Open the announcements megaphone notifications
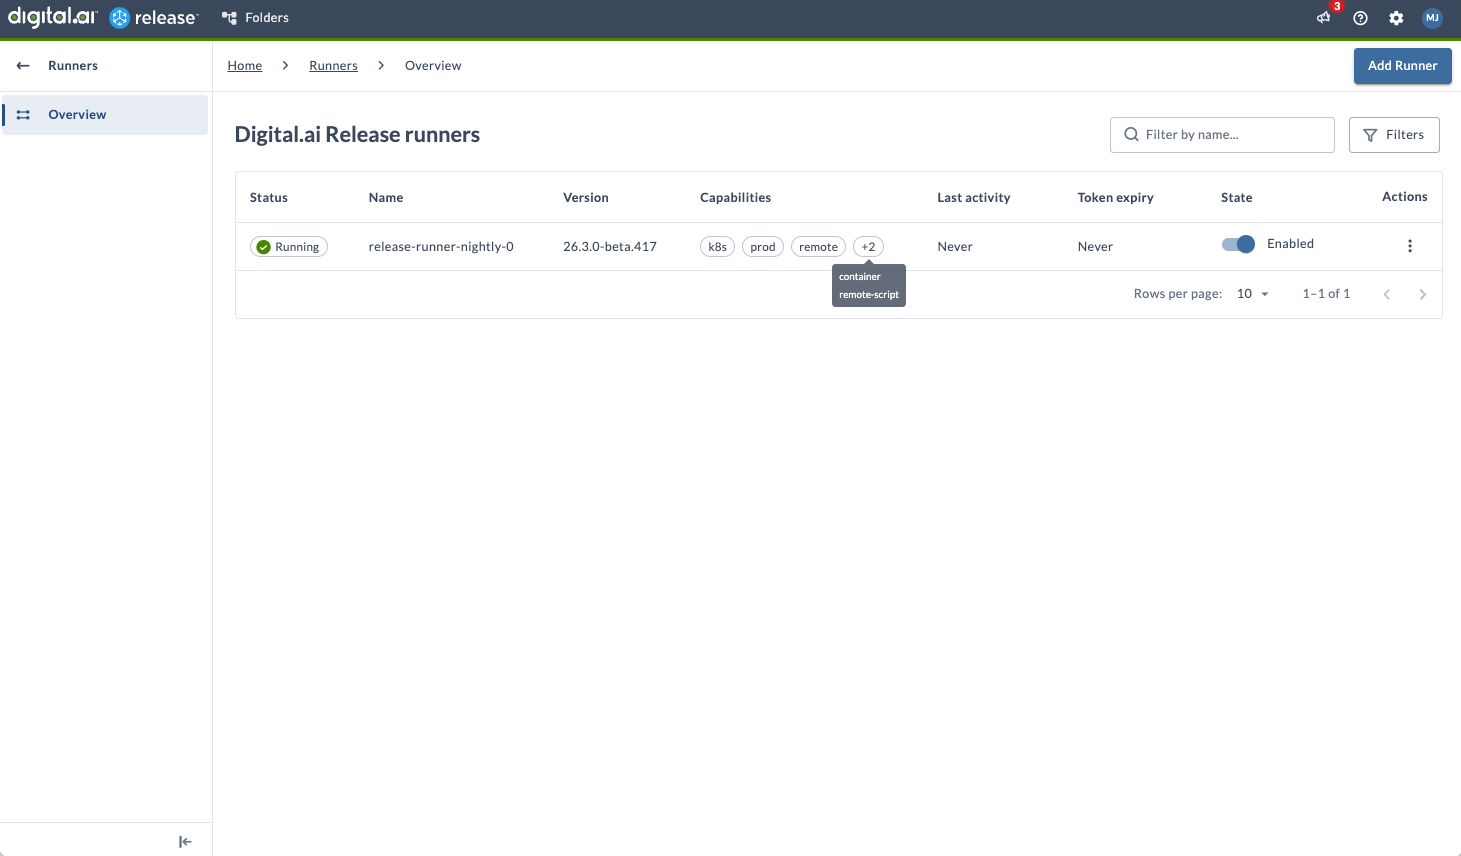The image size is (1461, 856). tap(1324, 18)
